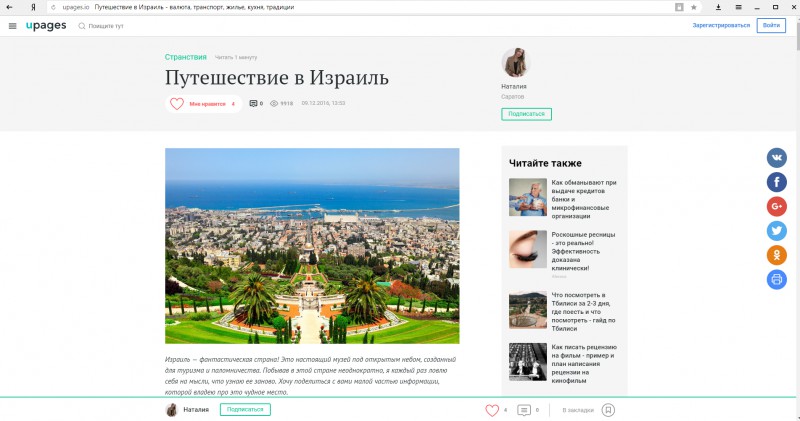The height and width of the screenshot is (421, 800).
Task: Open the Tbilisi guide thumbnail
Action: pos(528,310)
